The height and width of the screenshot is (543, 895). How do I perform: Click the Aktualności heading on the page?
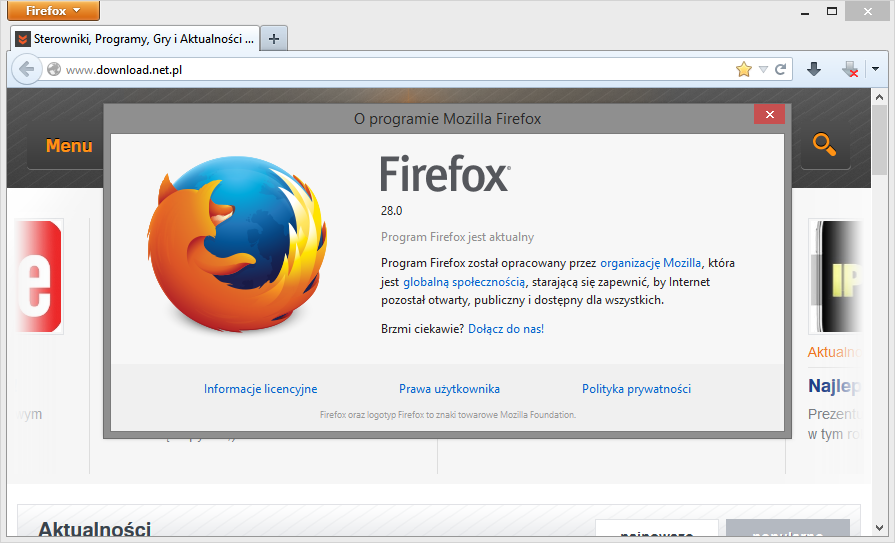pos(95,529)
